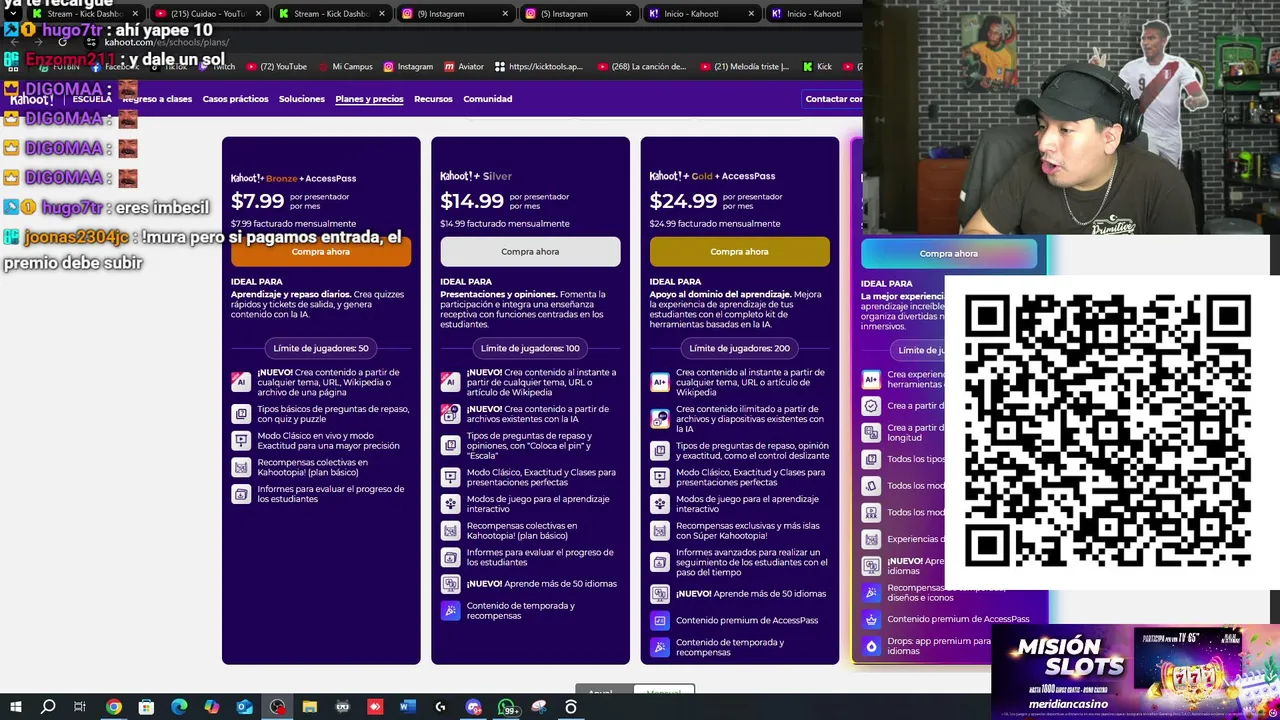Open Microsoft Store from the taskbar
This screenshot has height=720, width=1280.
pyautogui.click(x=146, y=707)
